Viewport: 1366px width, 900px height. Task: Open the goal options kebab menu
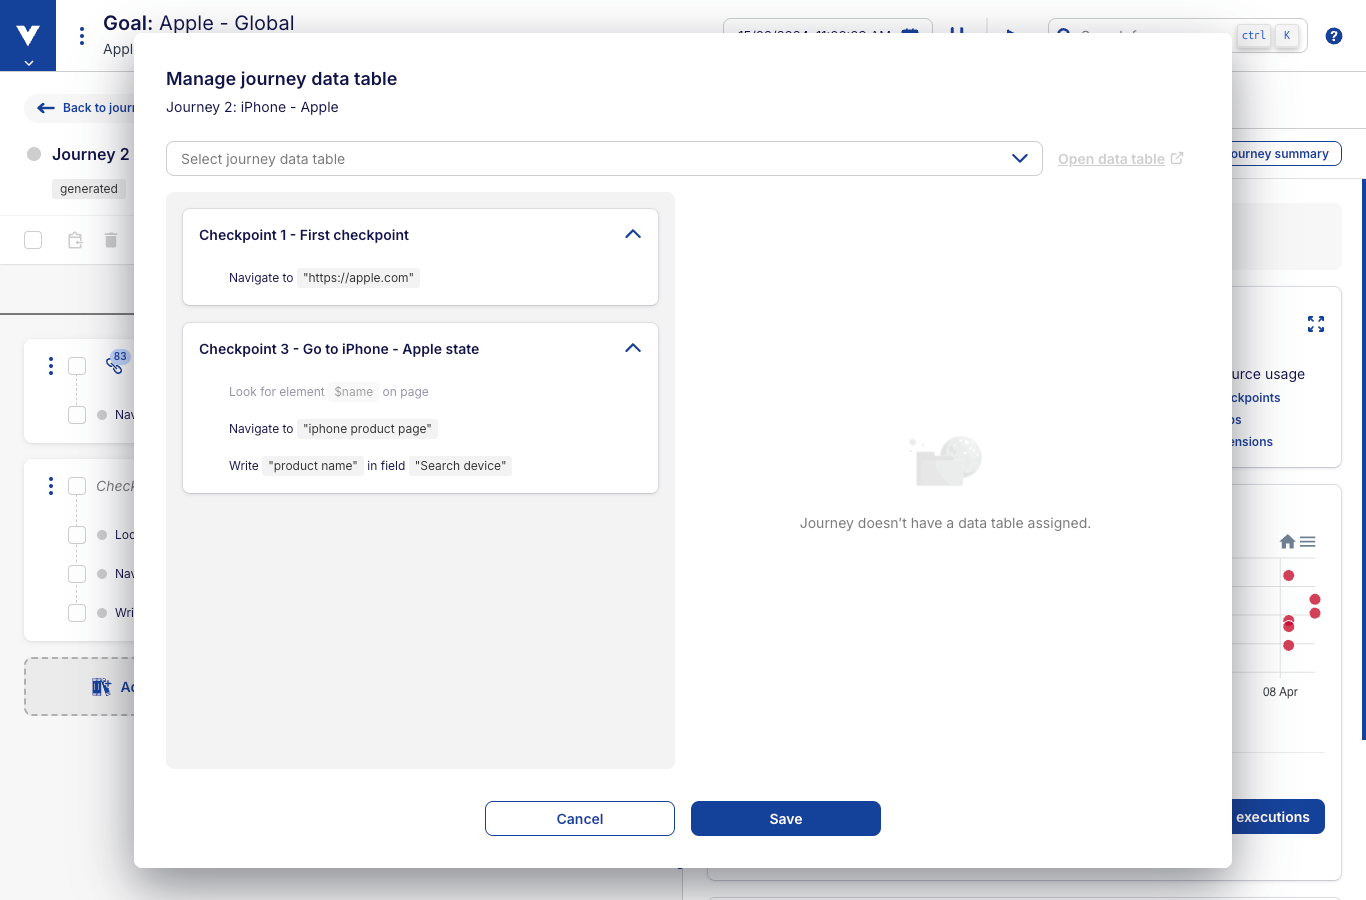point(82,36)
